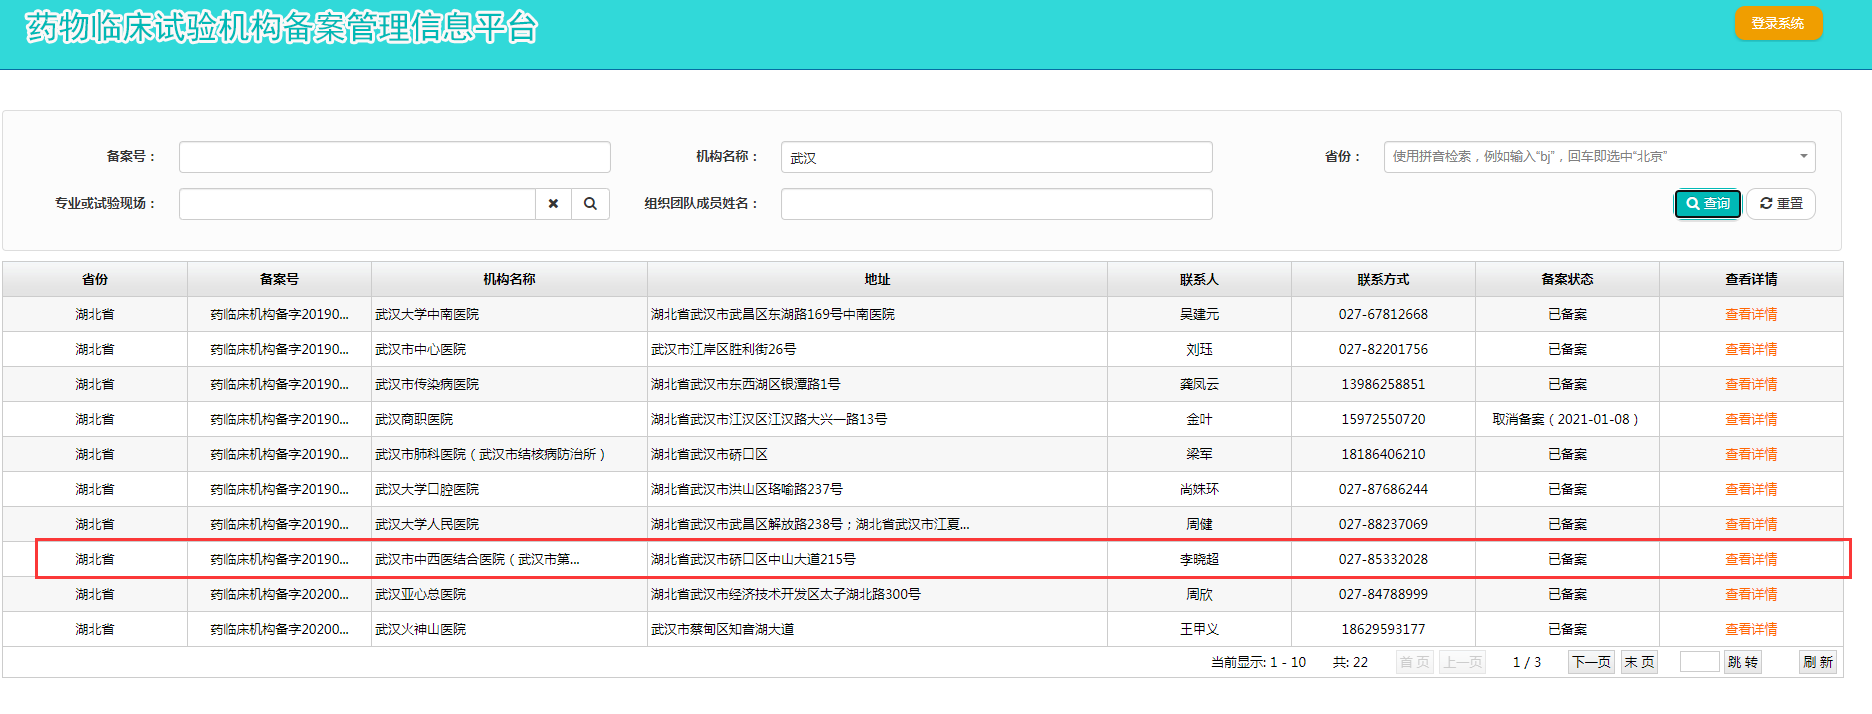Open 查看详情 for 武汉火神山医院
The image size is (1872, 714).
(1750, 629)
